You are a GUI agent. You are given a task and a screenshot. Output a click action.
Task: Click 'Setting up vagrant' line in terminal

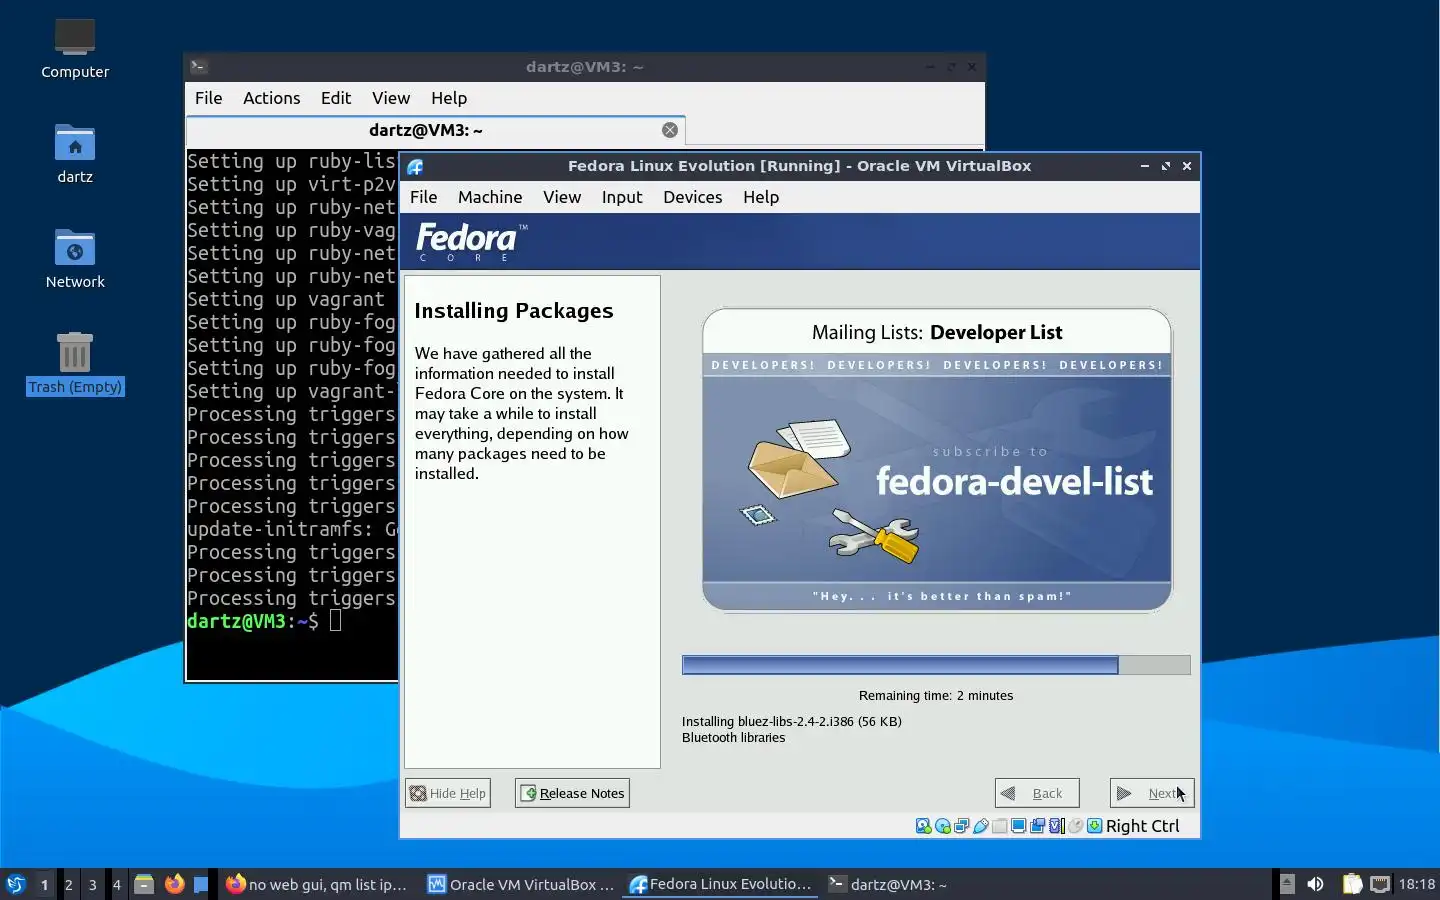[x=286, y=299]
